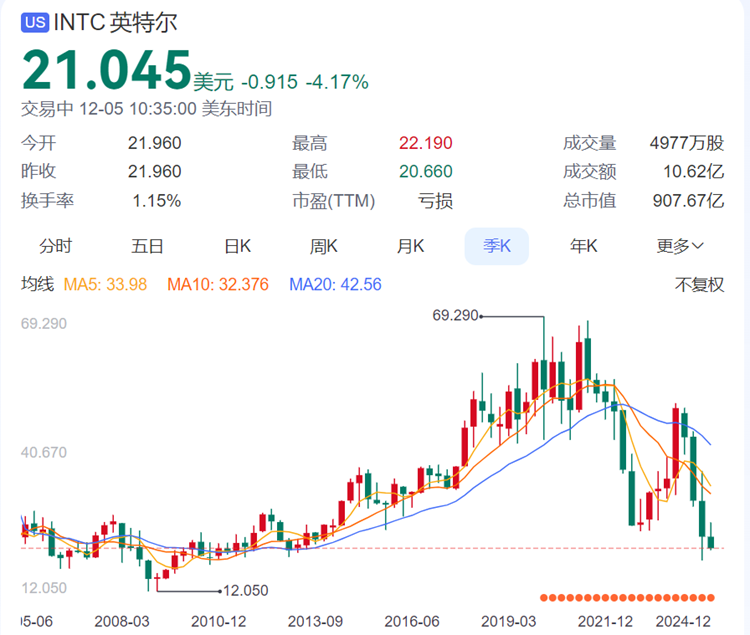Viewport: 750px width, 635px height.
Task: Click the 2008-03 date axis label
Action: (x=122, y=621)
